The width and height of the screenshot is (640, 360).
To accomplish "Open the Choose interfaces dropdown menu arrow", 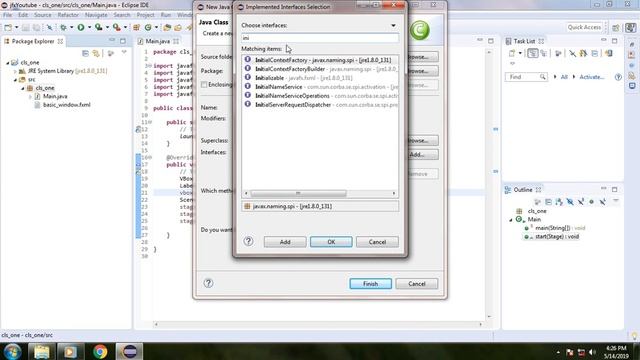I will tap(393, 26).
